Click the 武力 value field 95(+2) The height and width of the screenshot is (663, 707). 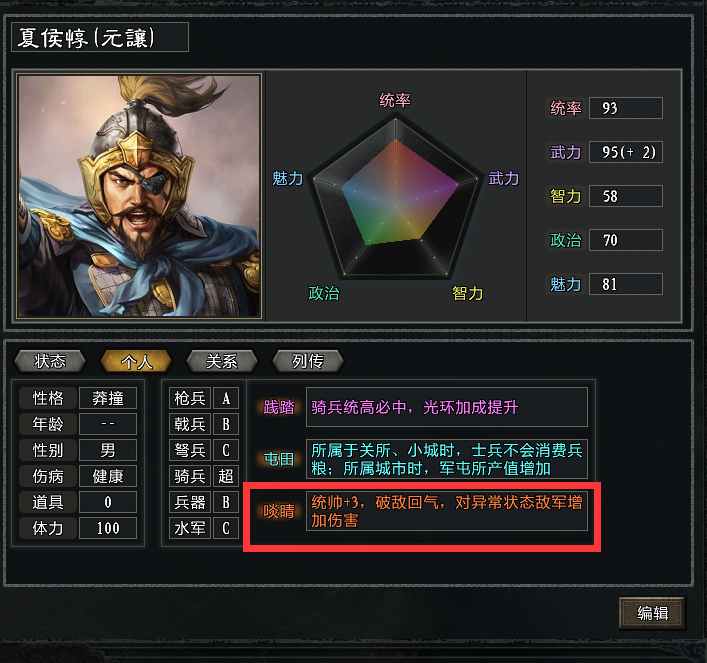(626, 152)
